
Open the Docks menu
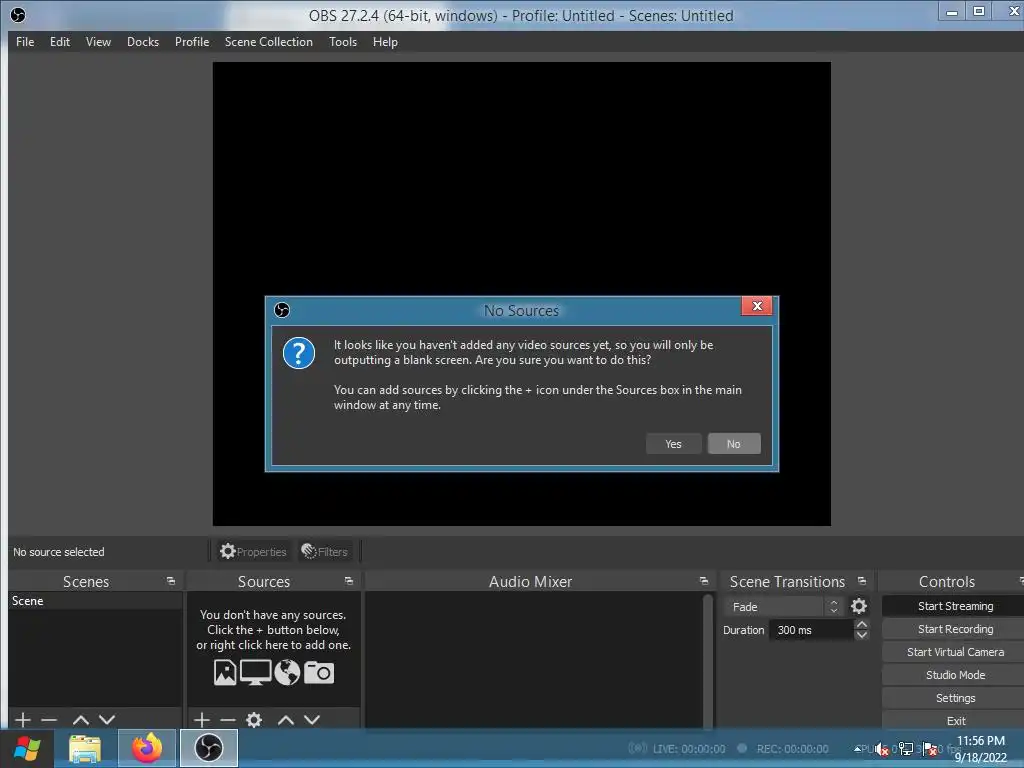(x=143, y=42)
